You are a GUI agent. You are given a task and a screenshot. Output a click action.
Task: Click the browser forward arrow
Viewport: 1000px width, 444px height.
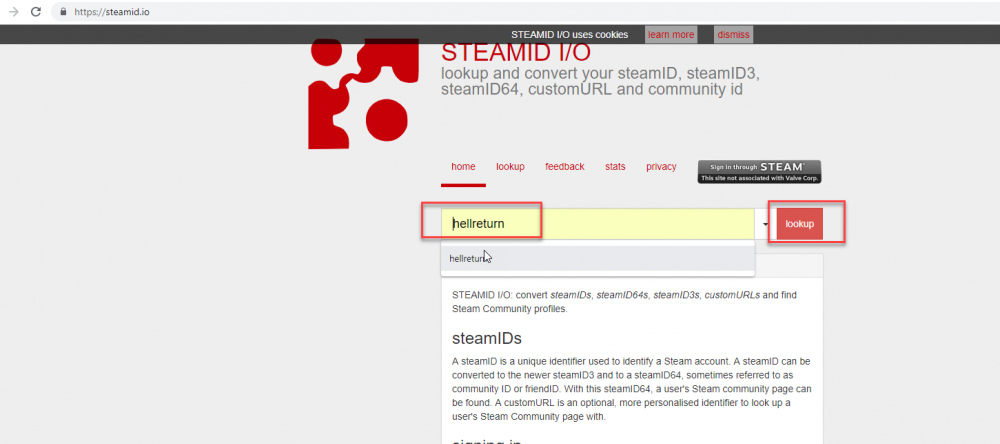click(13, 11)
